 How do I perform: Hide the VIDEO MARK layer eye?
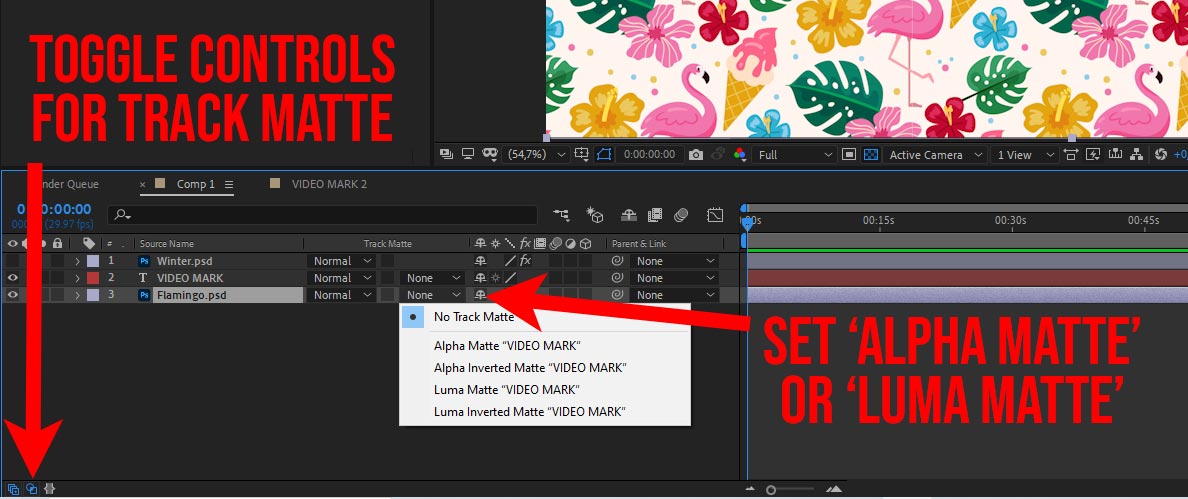click(x=12, y=278)
